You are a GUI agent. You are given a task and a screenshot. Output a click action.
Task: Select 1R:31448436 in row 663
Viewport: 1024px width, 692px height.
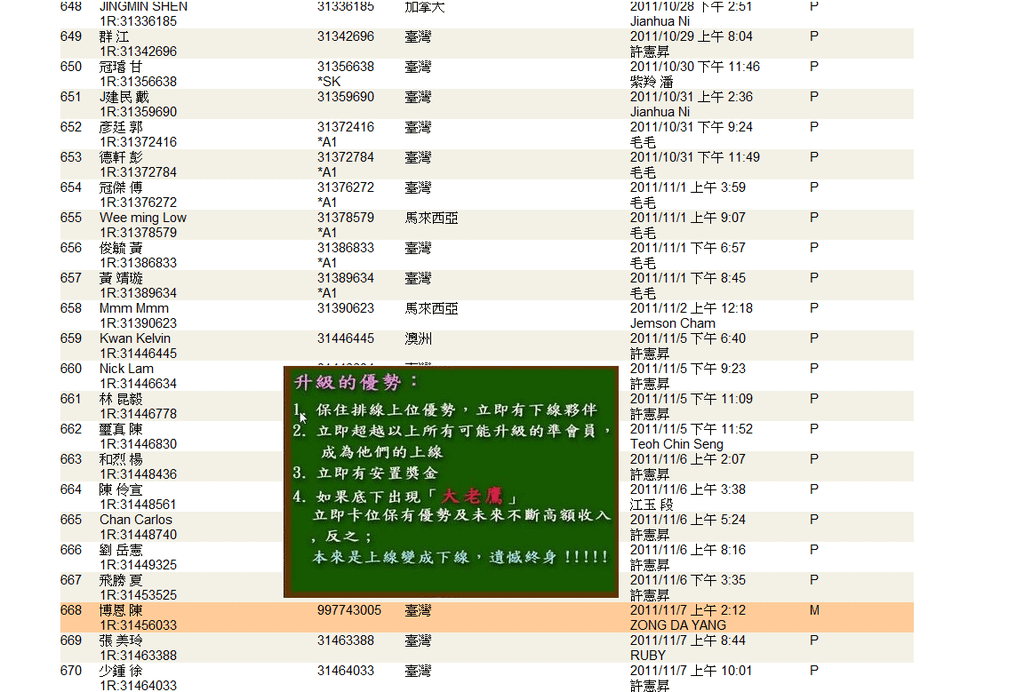coord(138,474)
